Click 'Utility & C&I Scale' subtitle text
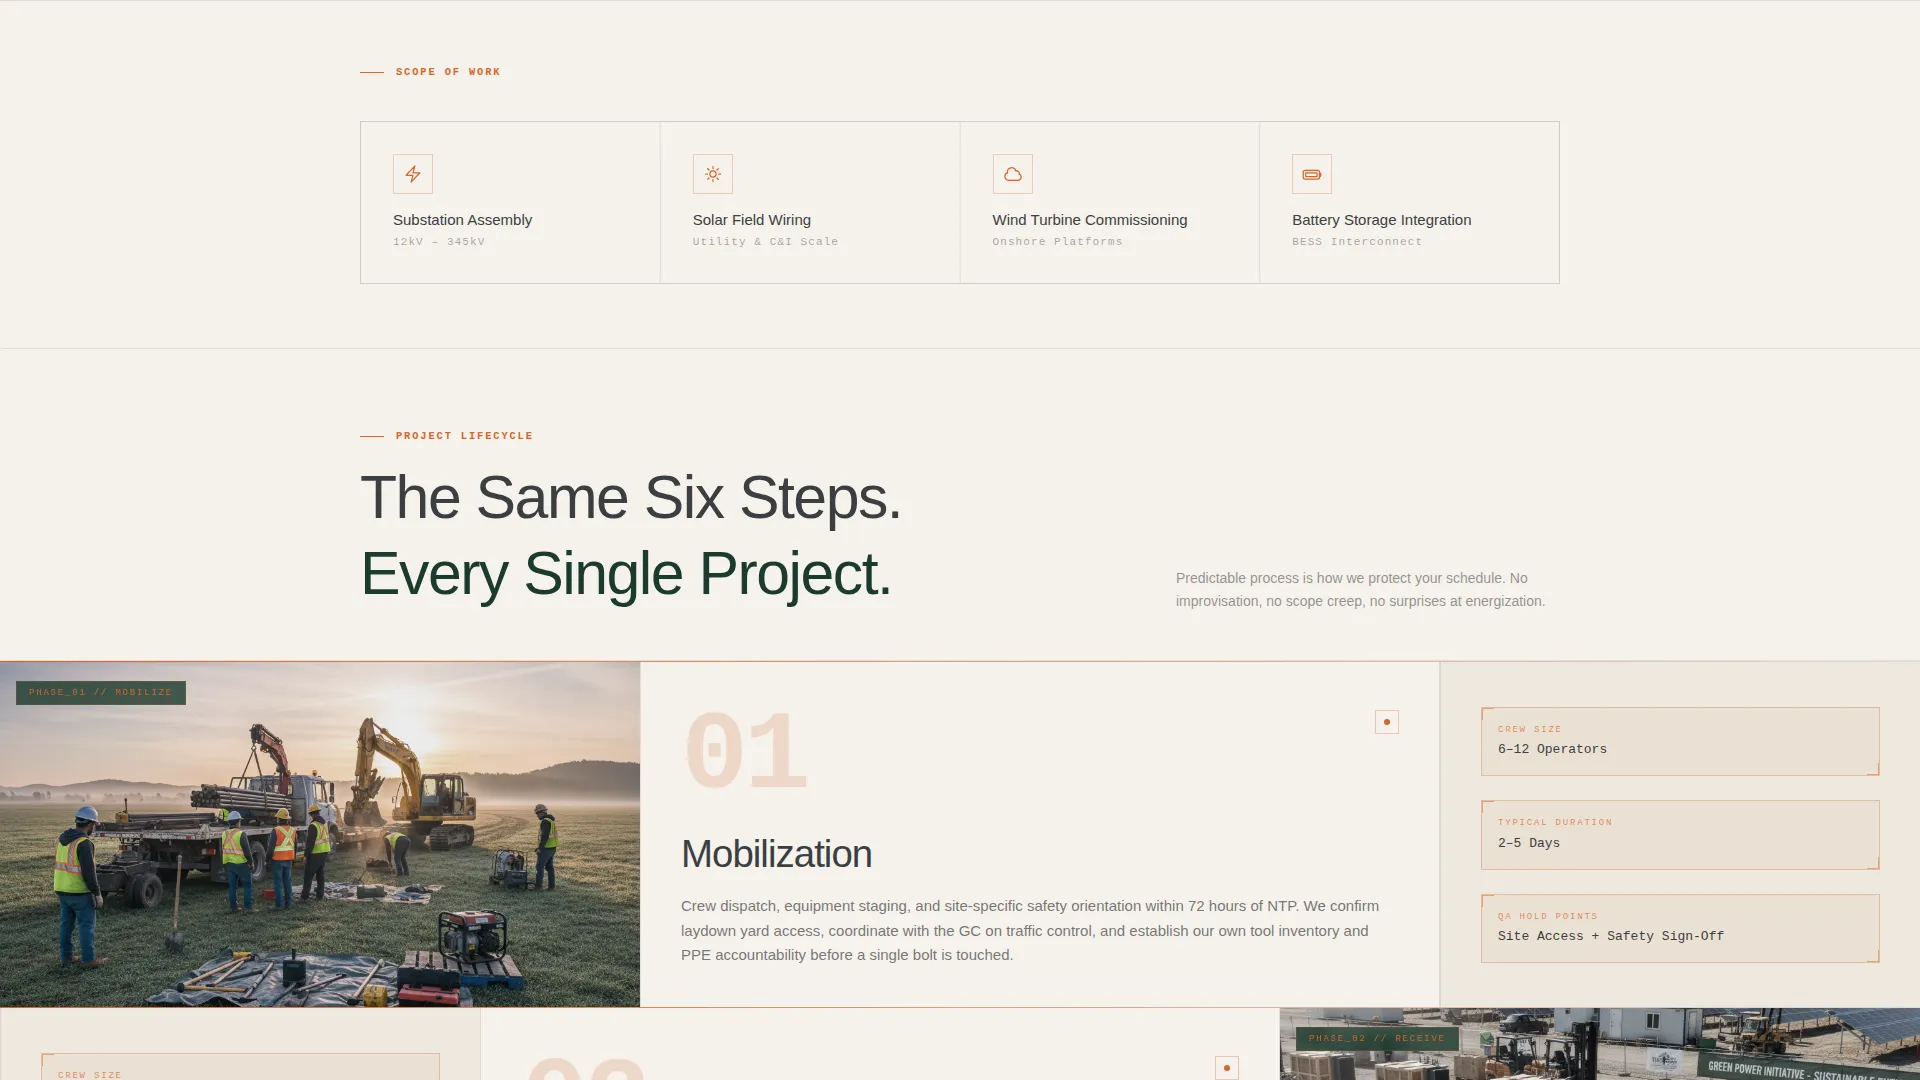This screenshot has height=1080, width=1920. click(x=766, y=242)
